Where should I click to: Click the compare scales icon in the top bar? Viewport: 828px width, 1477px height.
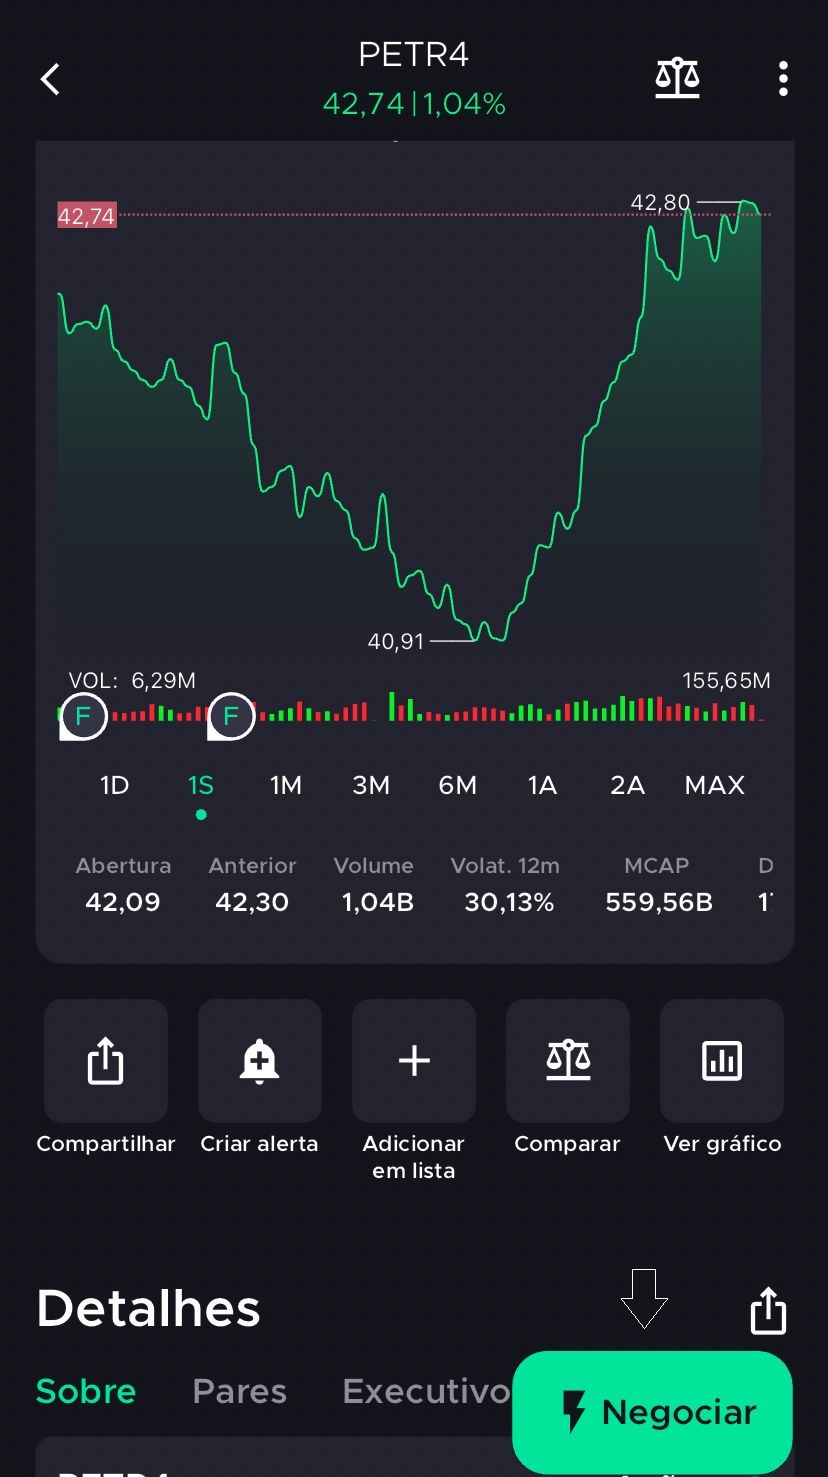677,77
